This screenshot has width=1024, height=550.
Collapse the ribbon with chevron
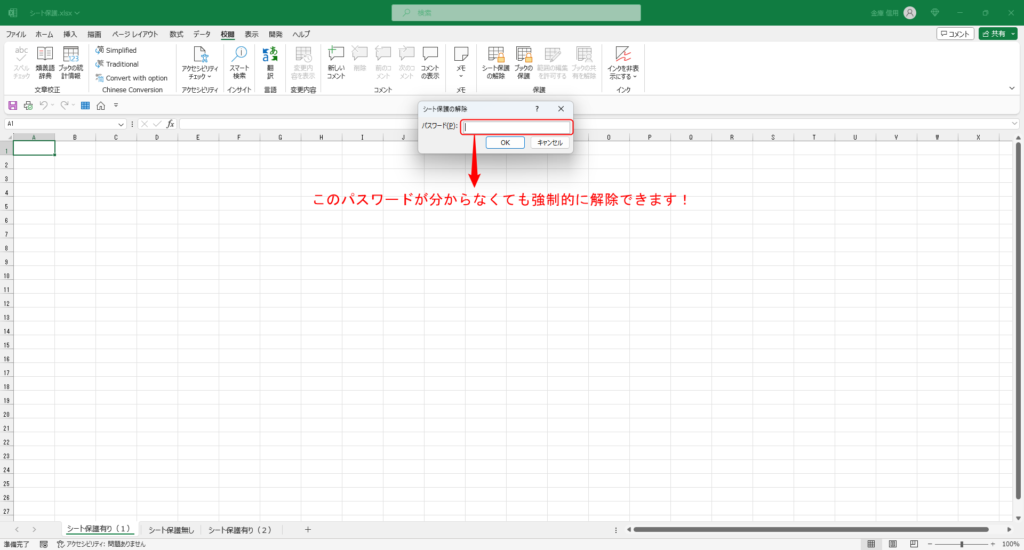[x=1012, y=88]
